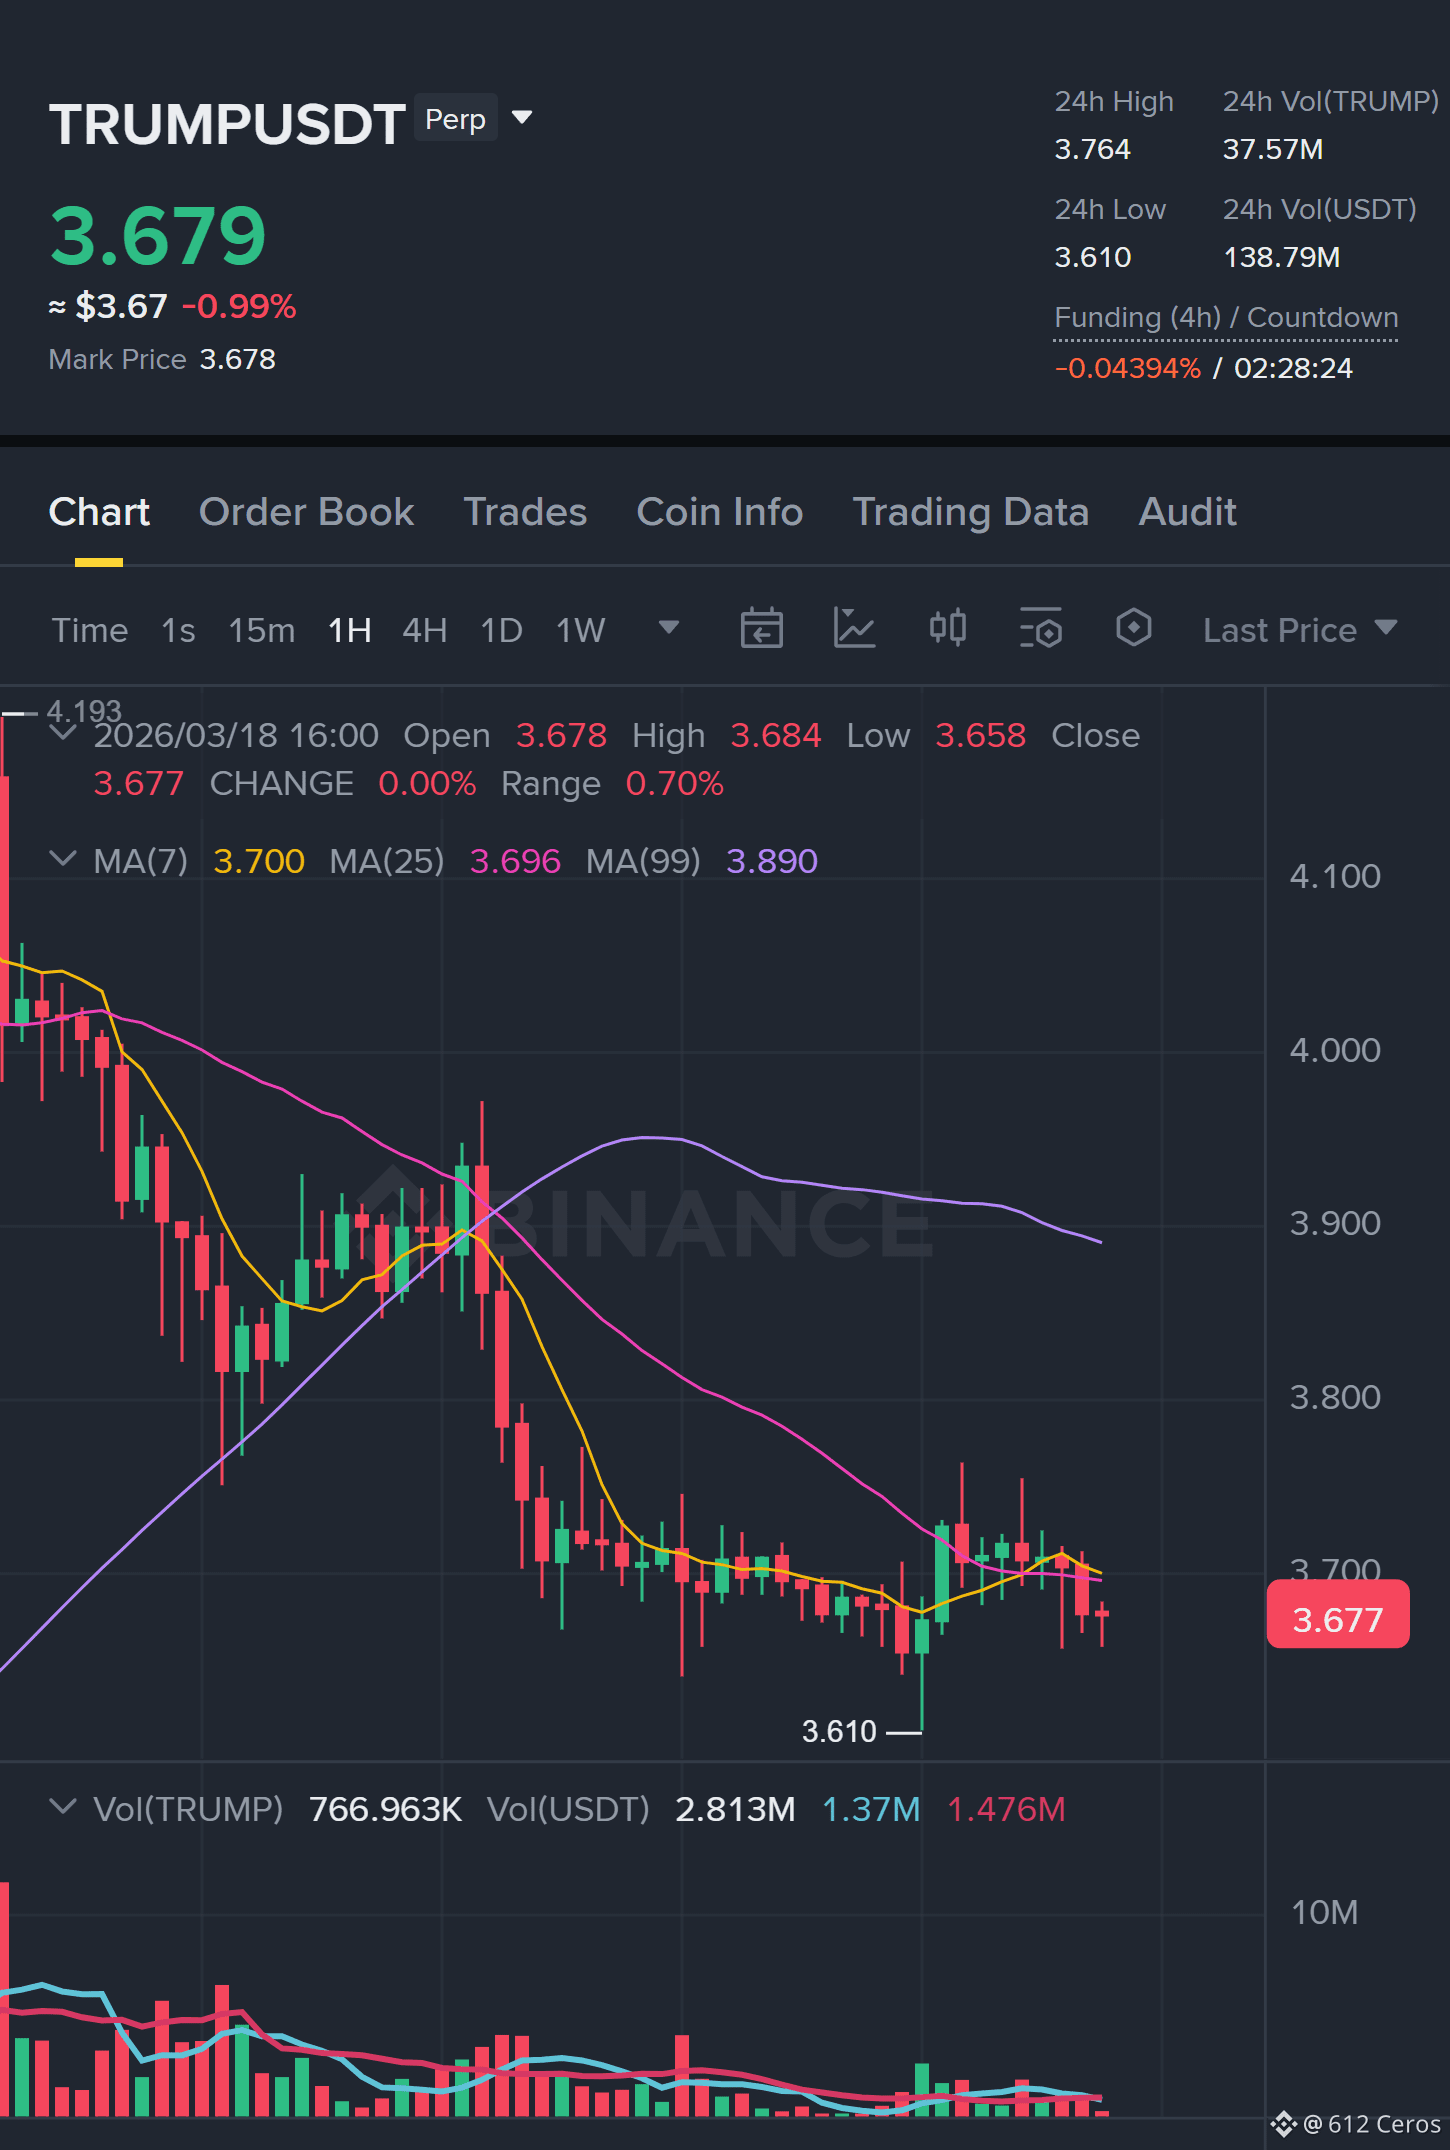Open the line chart drawing tools icon
The width and height of the screenshot is (1450, 2150).
(854, 629)
